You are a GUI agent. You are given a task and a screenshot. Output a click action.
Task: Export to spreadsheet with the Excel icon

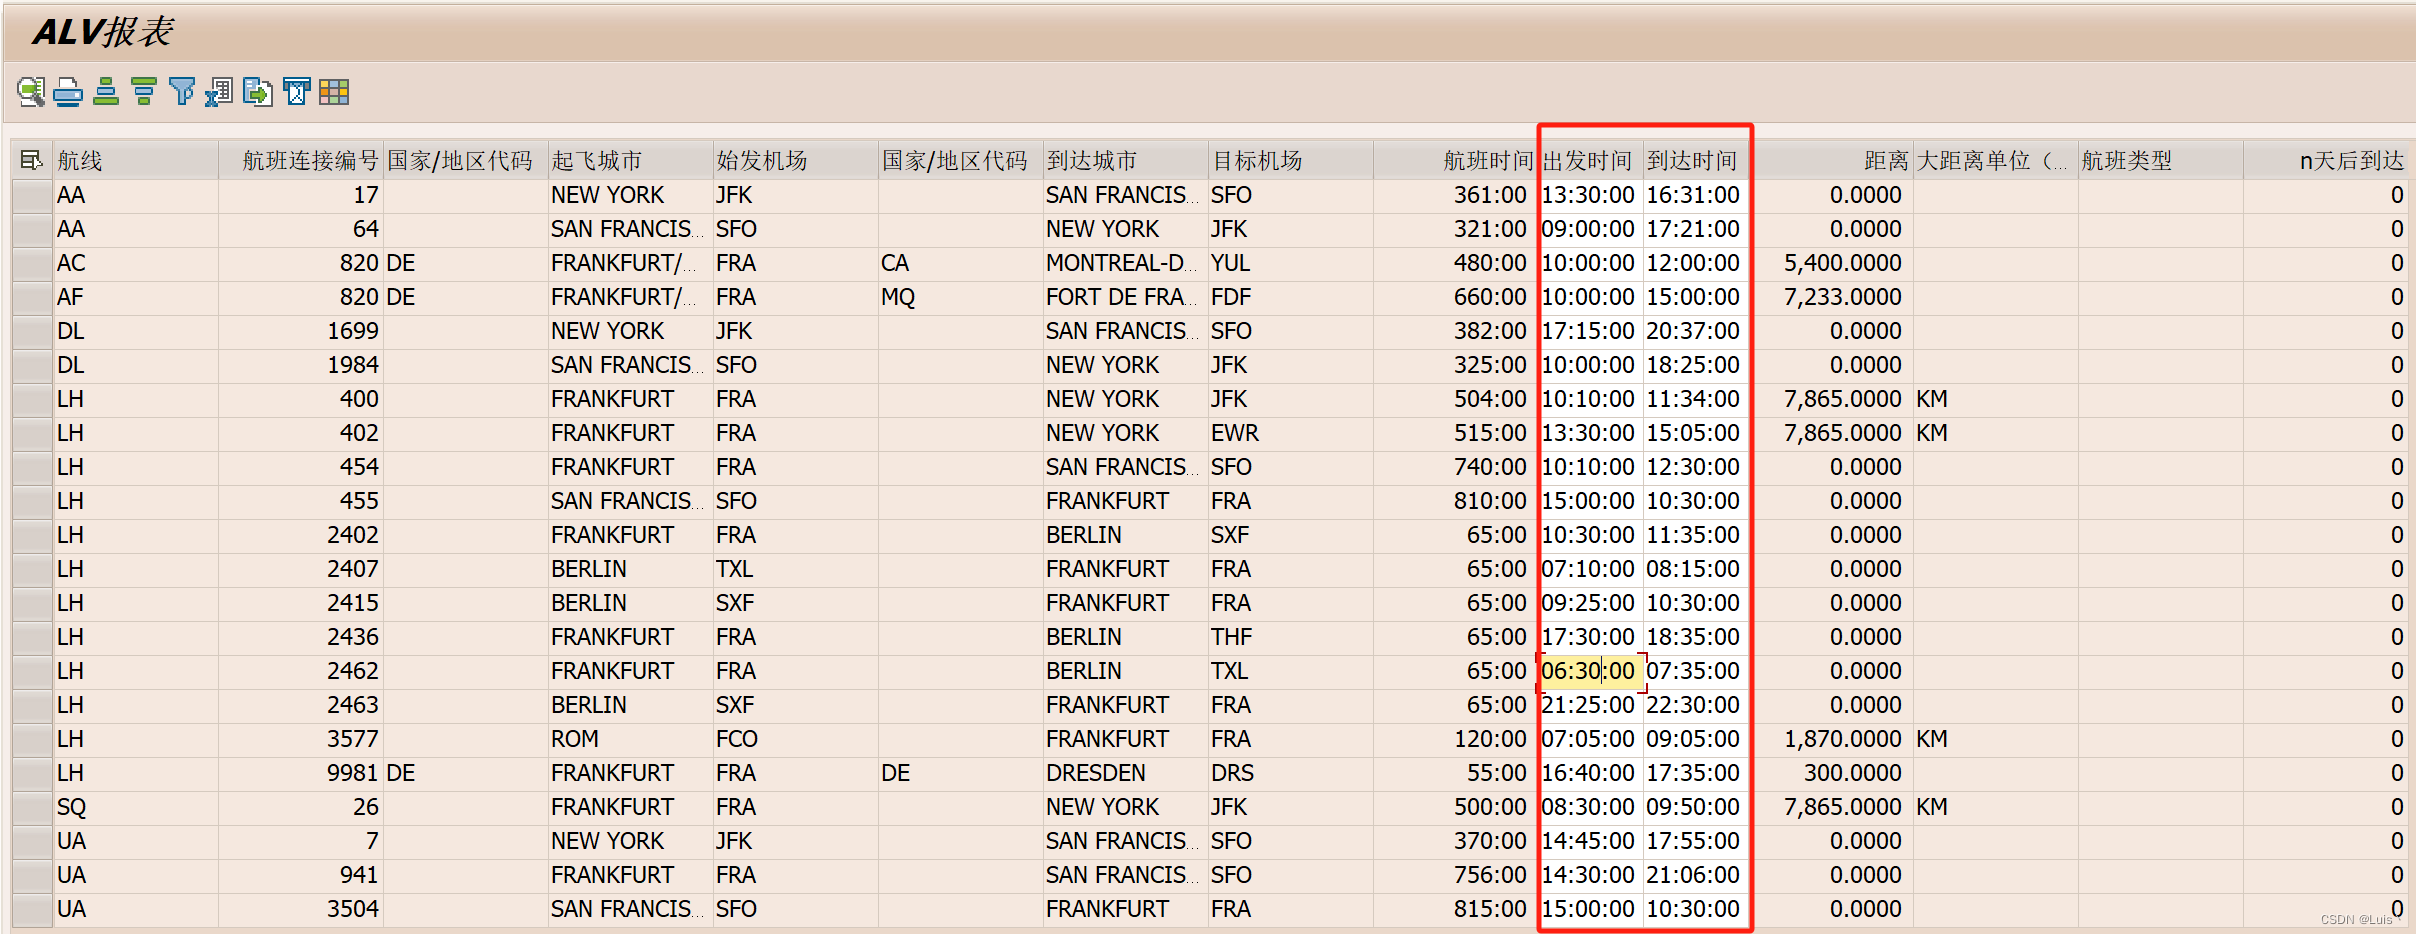click(220, 92)
